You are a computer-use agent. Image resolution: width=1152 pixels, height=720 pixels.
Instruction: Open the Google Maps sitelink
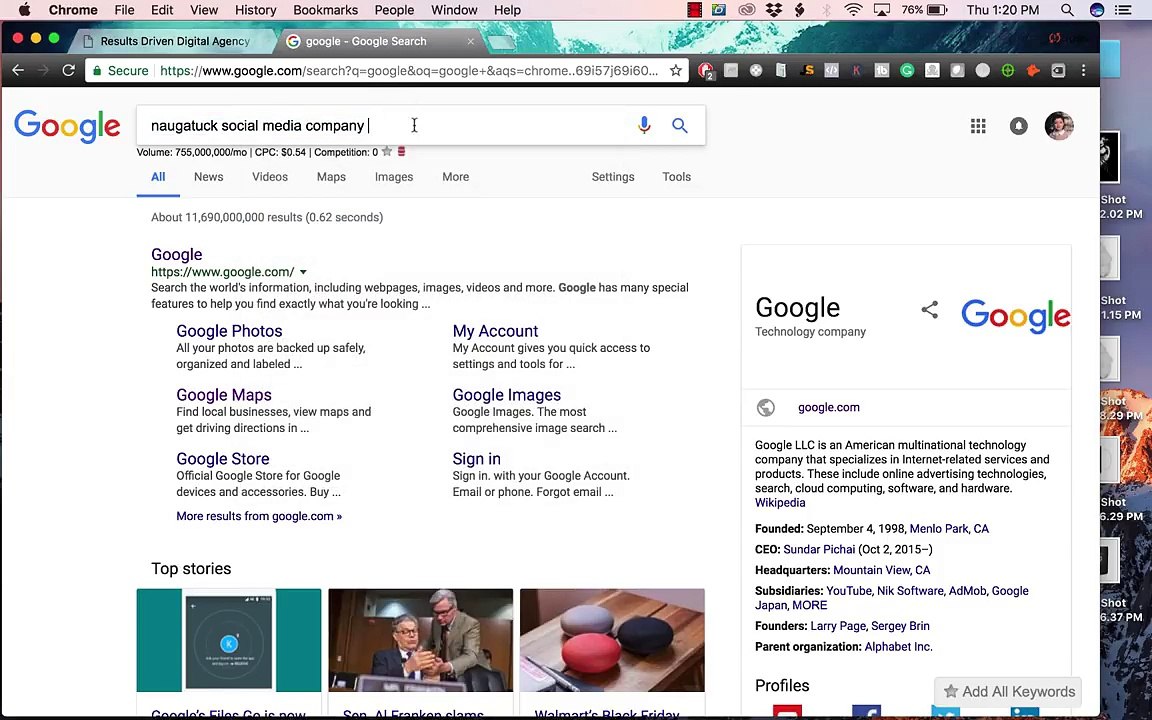point(224,395)
